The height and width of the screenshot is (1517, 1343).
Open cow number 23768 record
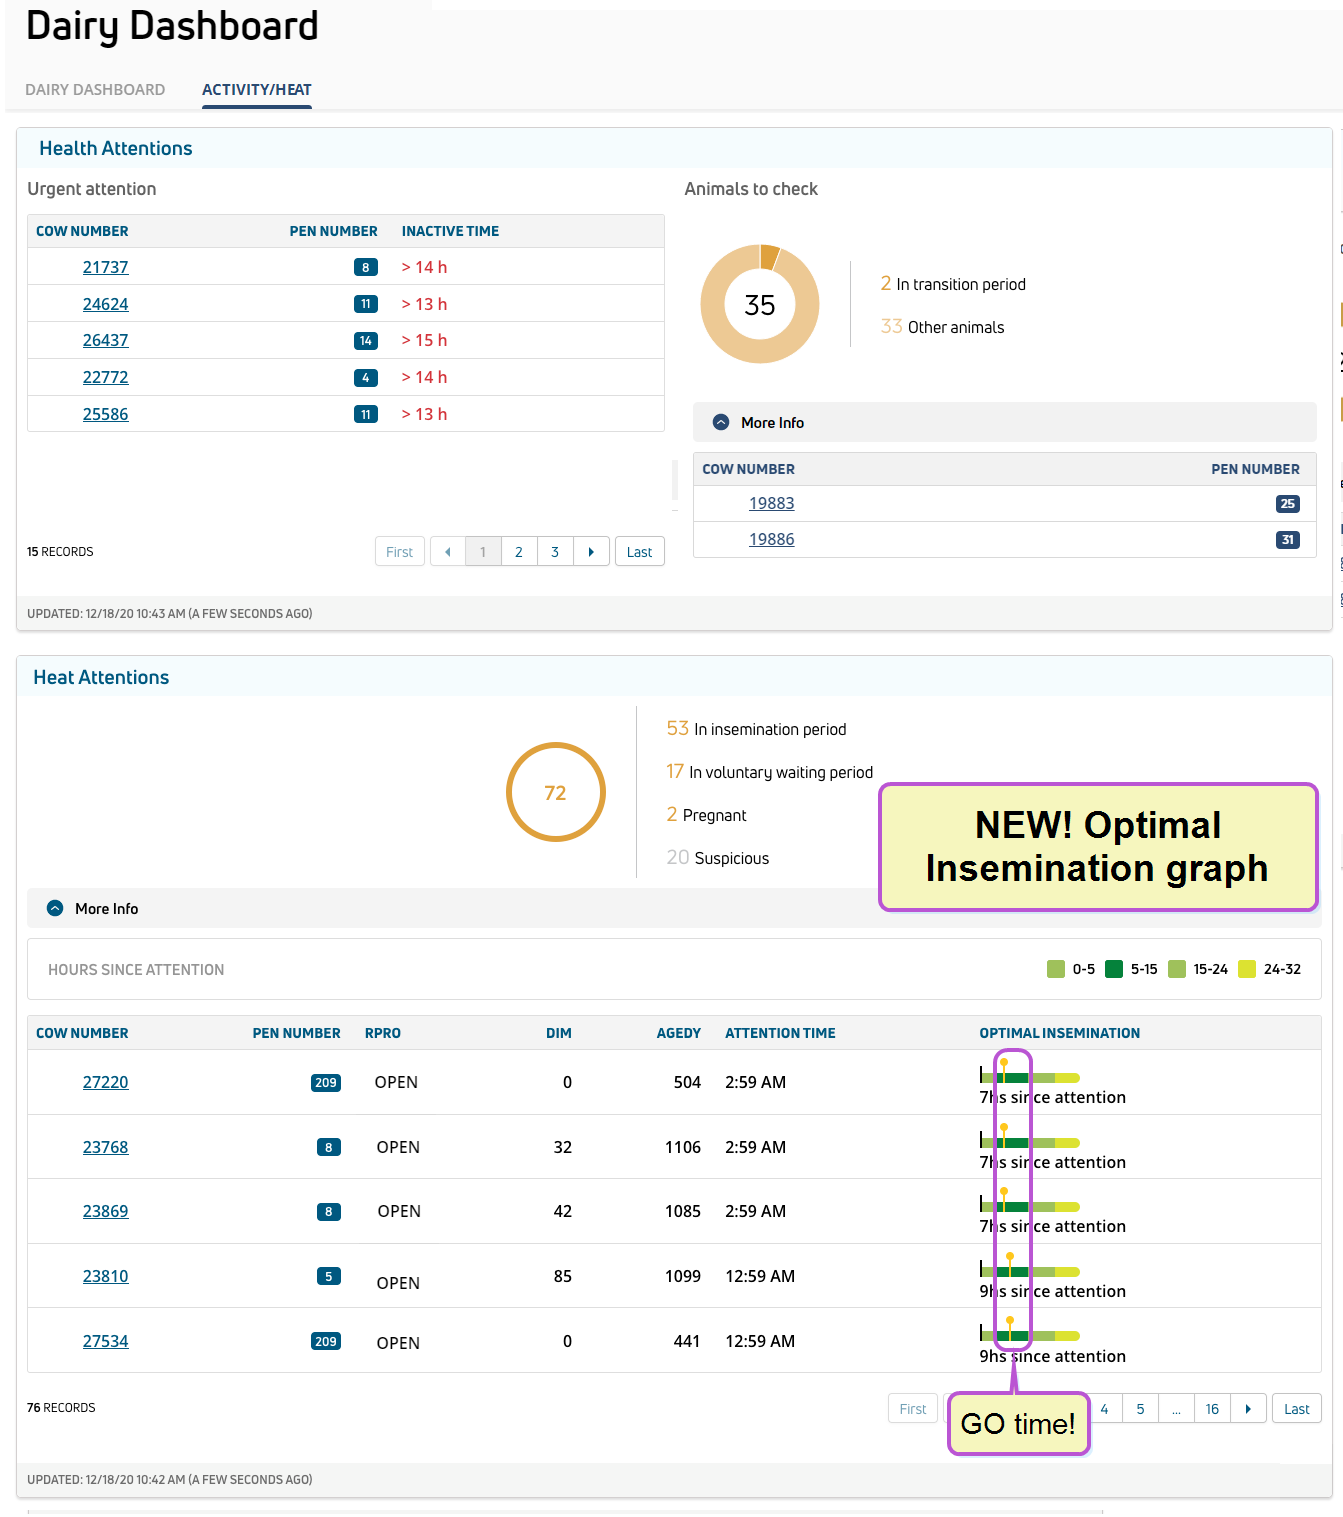[106, 1147]
